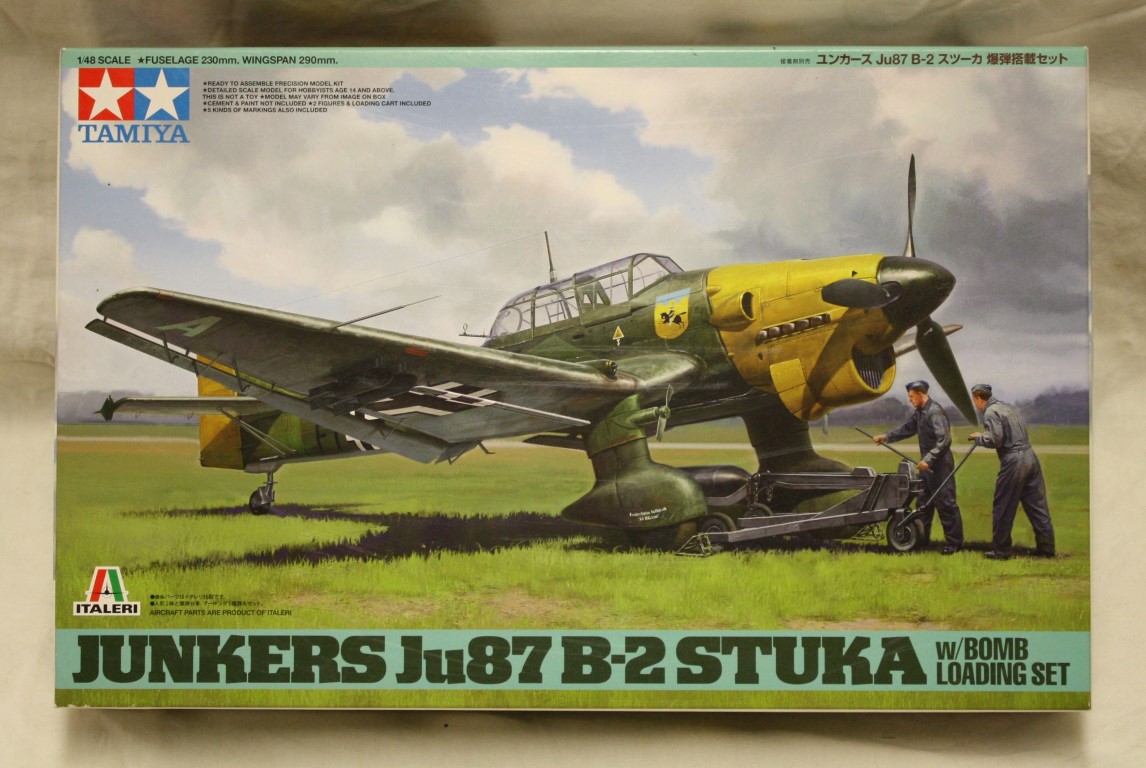Click the text "w/BOMB LOADING SET"
Viewport: 1146px width, 768px height.
coord(1002,661)
